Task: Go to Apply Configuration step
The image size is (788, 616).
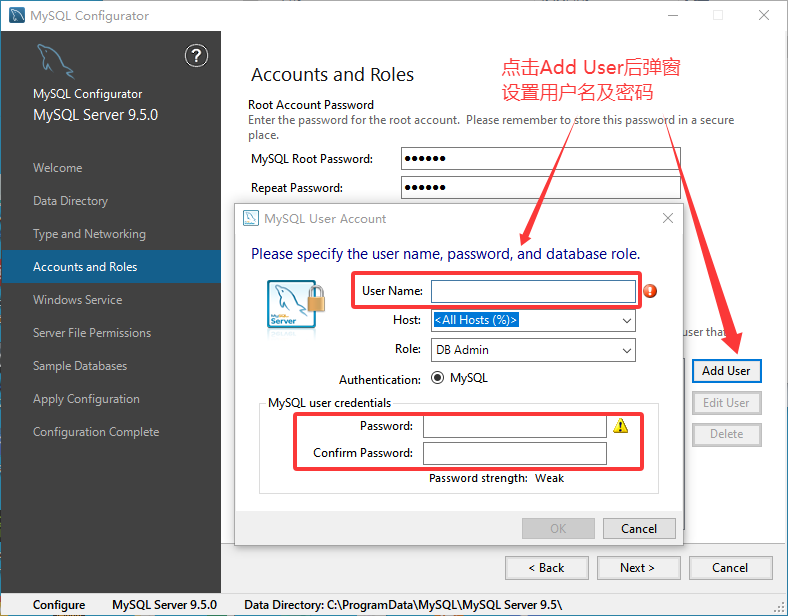Action: tap(86, 399)
